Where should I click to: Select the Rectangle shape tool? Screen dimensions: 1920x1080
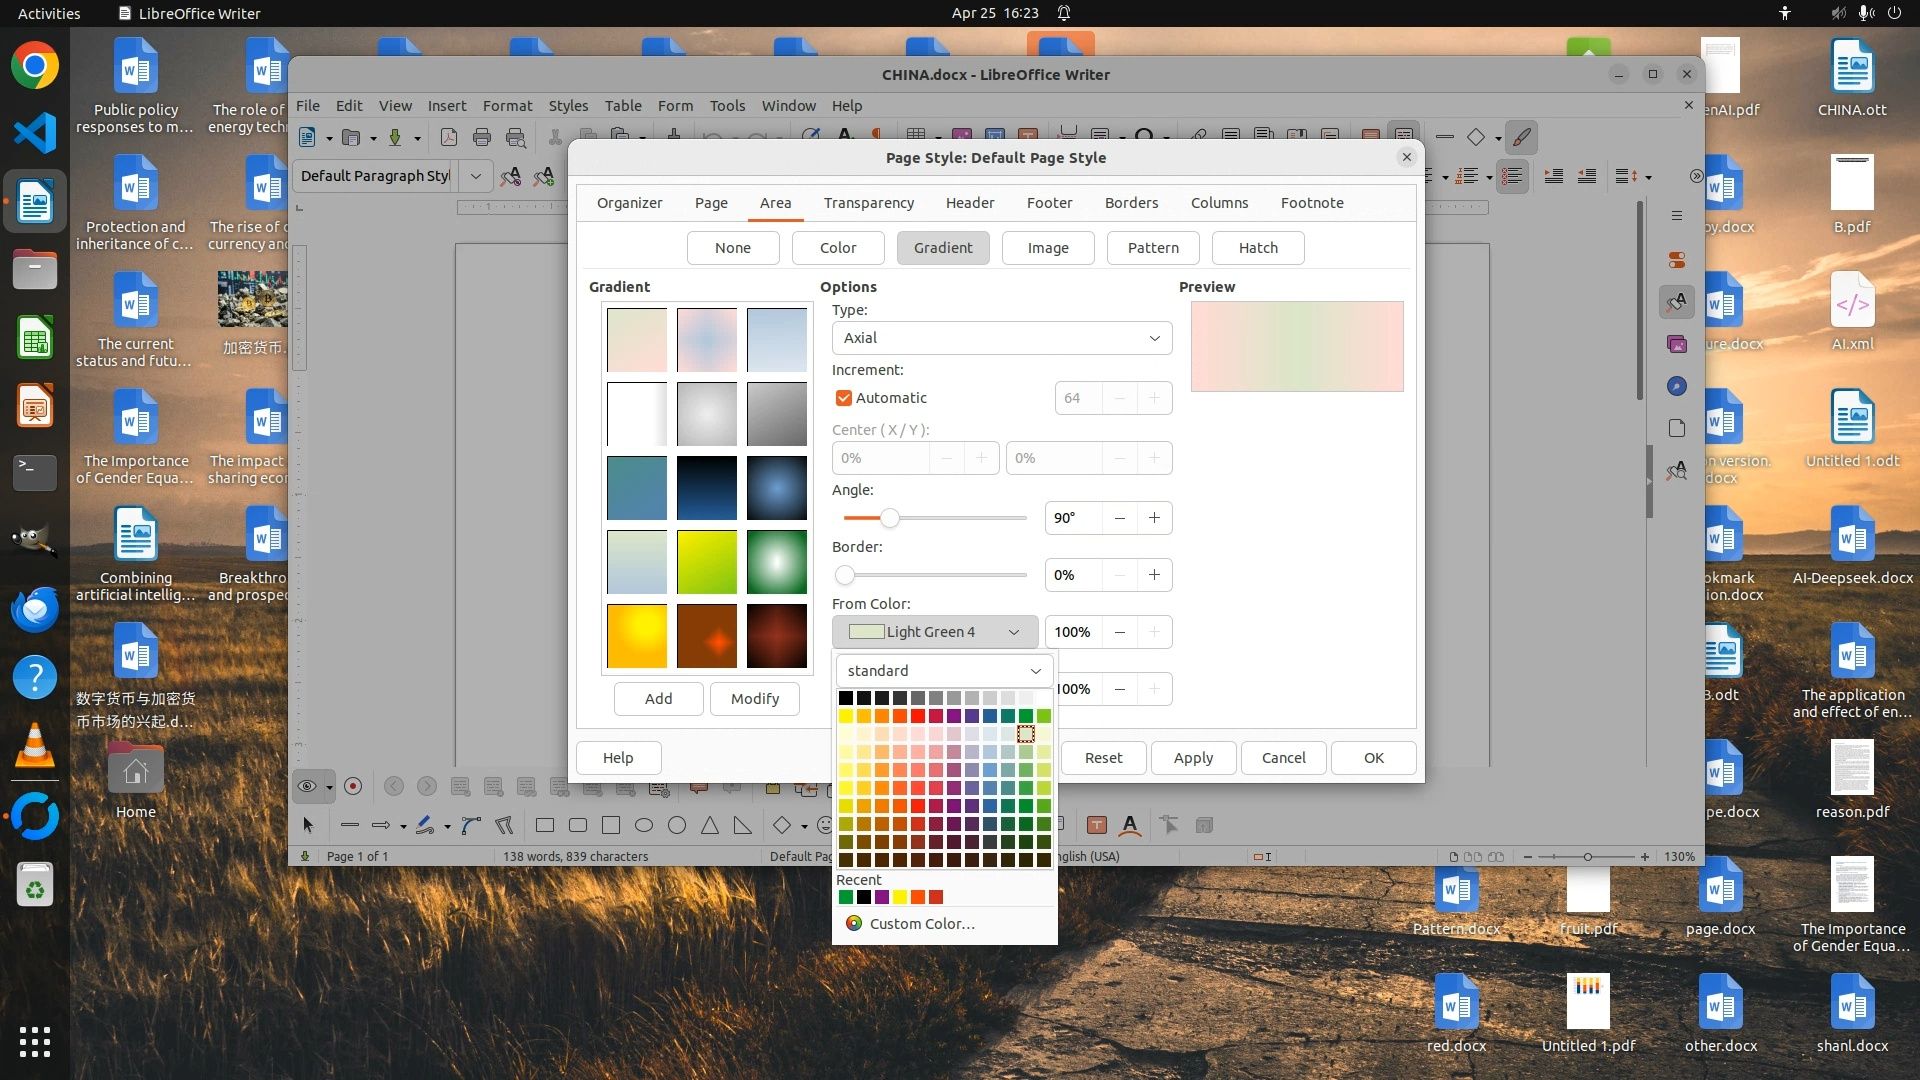pyautogui.click(x=545, y=825)
